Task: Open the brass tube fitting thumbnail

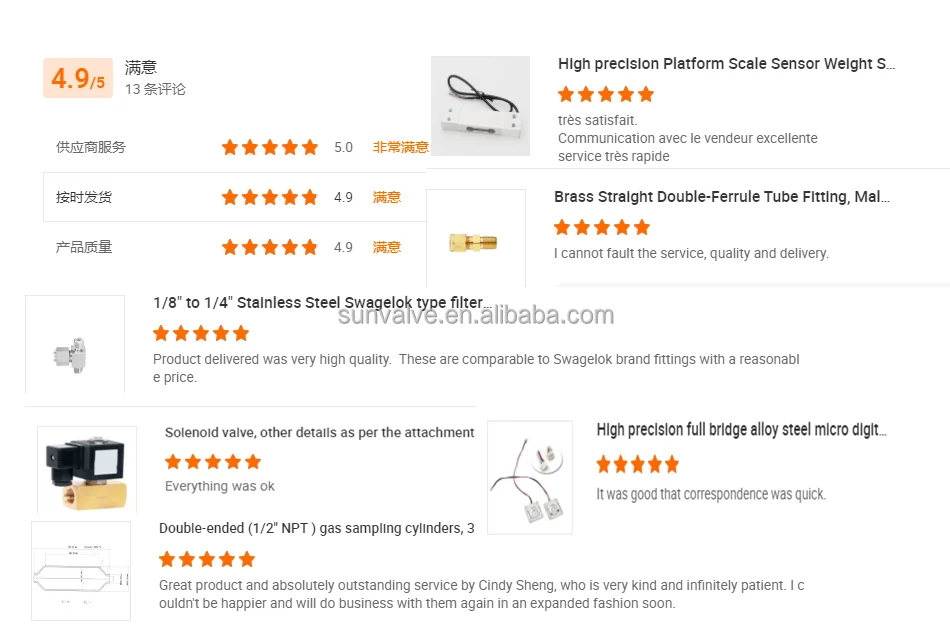Action: pyautogui.click(x=475, y=240)
